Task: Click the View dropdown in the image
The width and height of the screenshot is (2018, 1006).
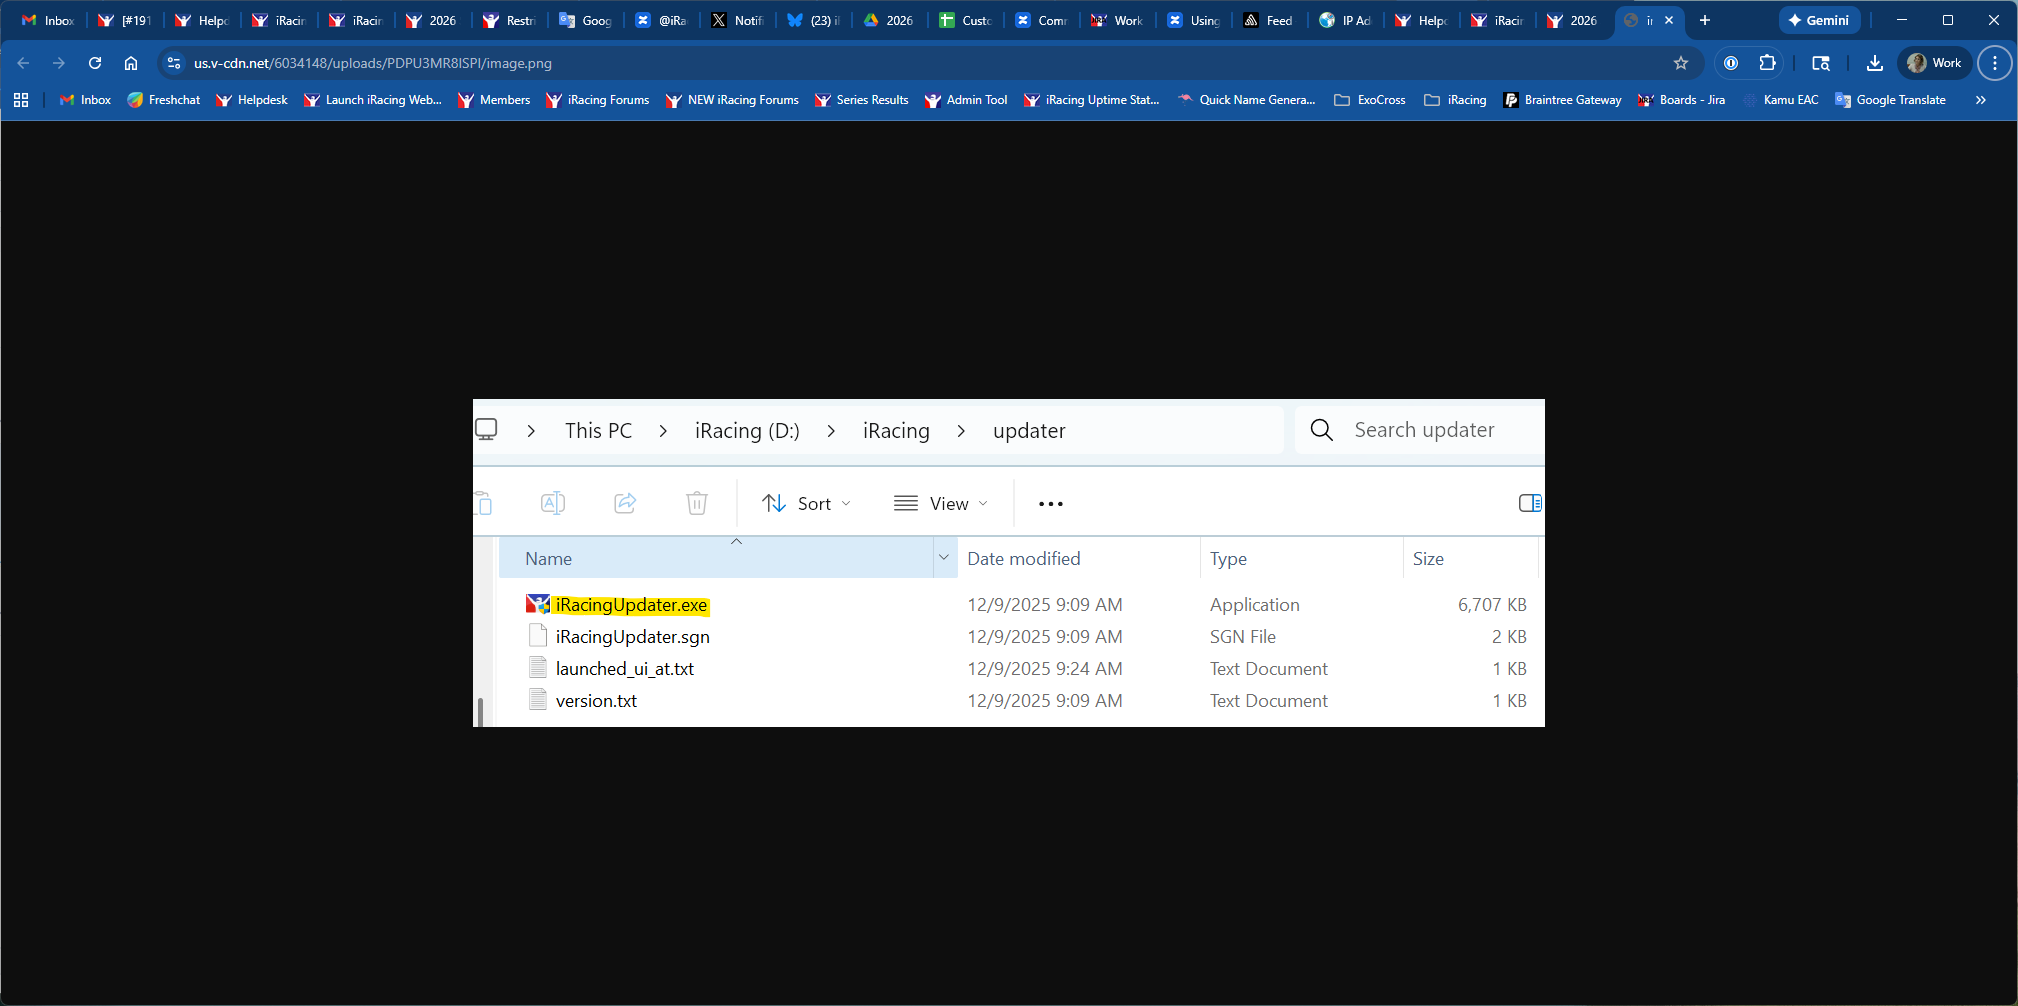Action: click(941, 504)
